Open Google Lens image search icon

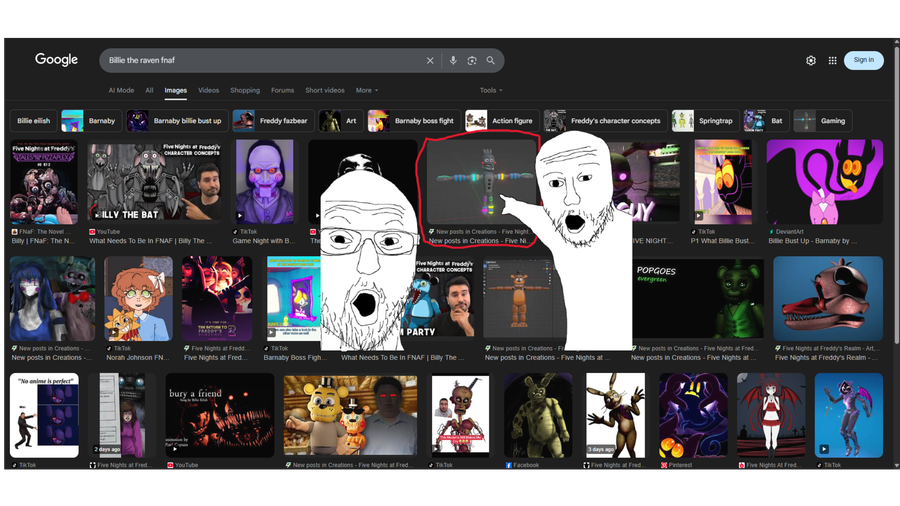(472, 60)
